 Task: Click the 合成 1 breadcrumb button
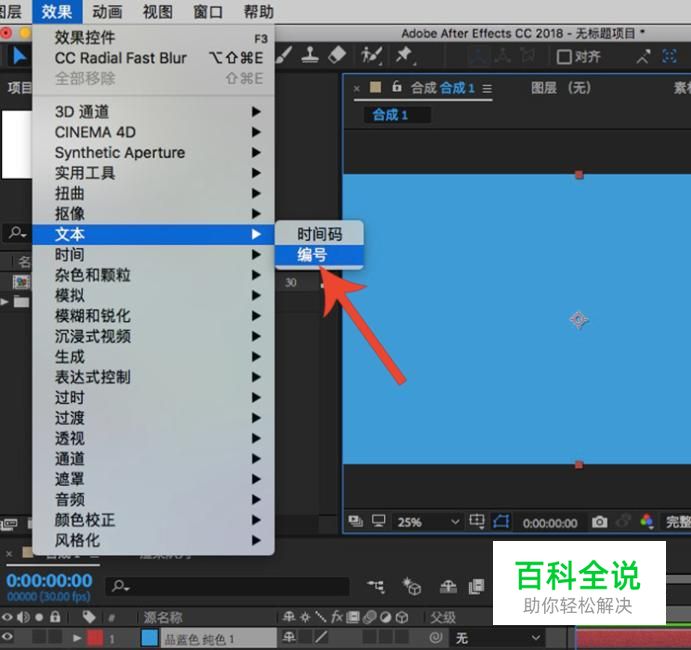(397, 115)
